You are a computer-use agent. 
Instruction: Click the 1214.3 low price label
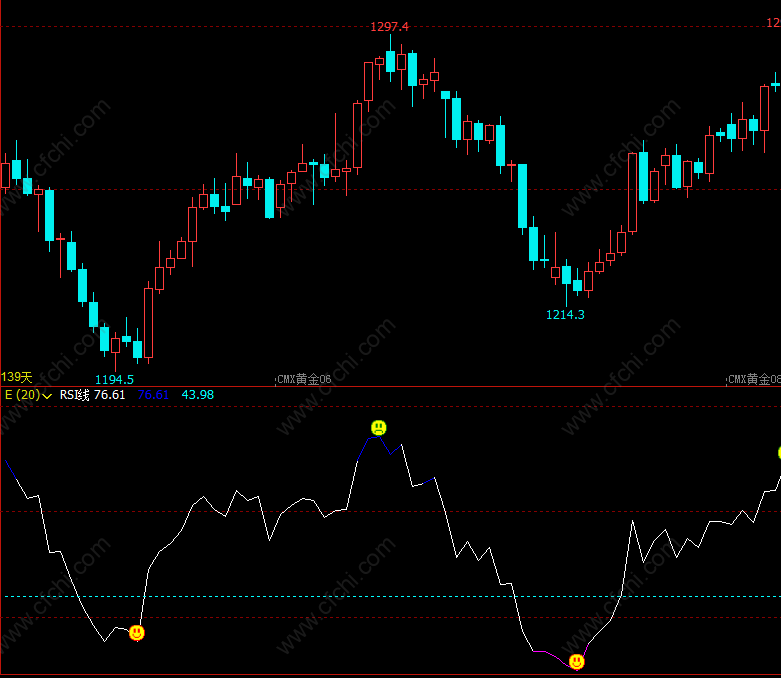point(565,315)
